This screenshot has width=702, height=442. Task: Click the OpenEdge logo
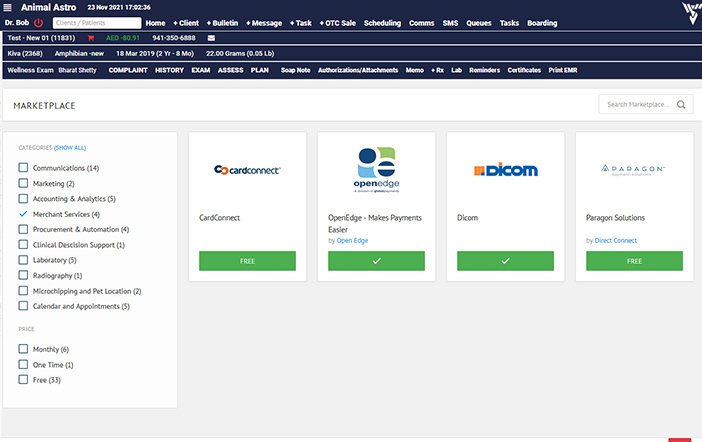pos(377,170)
